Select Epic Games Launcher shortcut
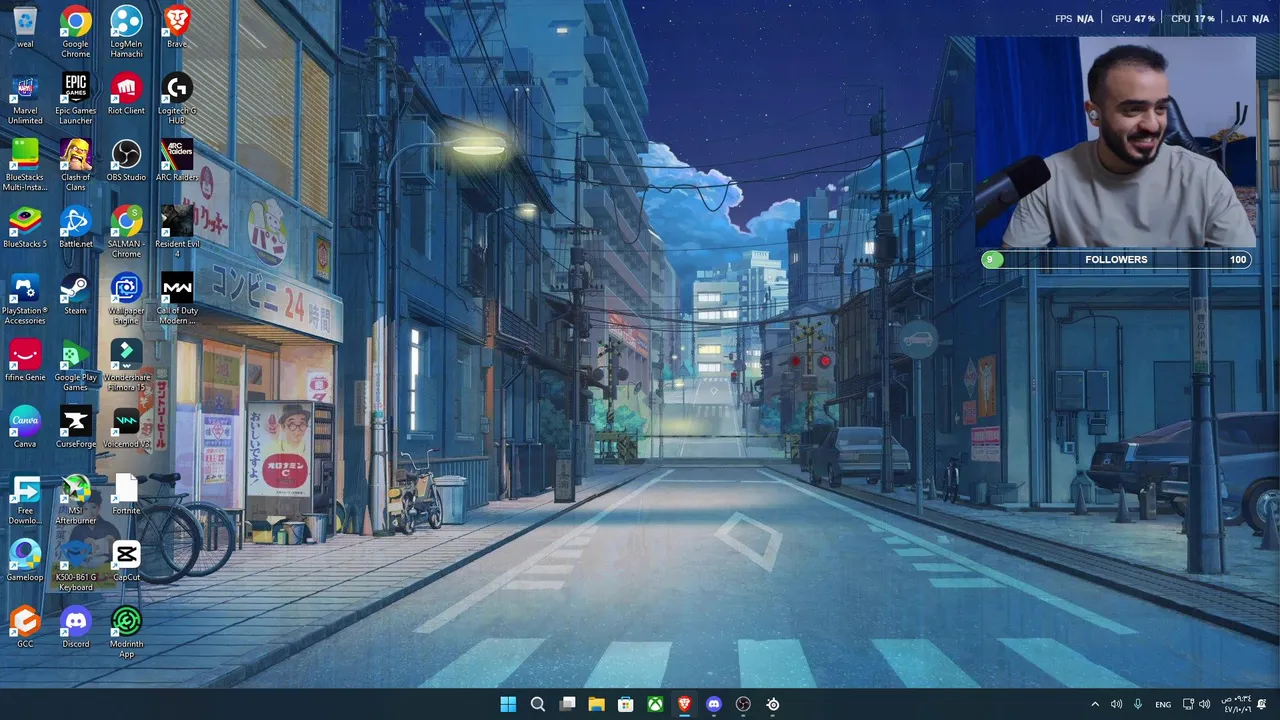The width and height of the screenshot is (1280, 720). [x=76, y=98]
